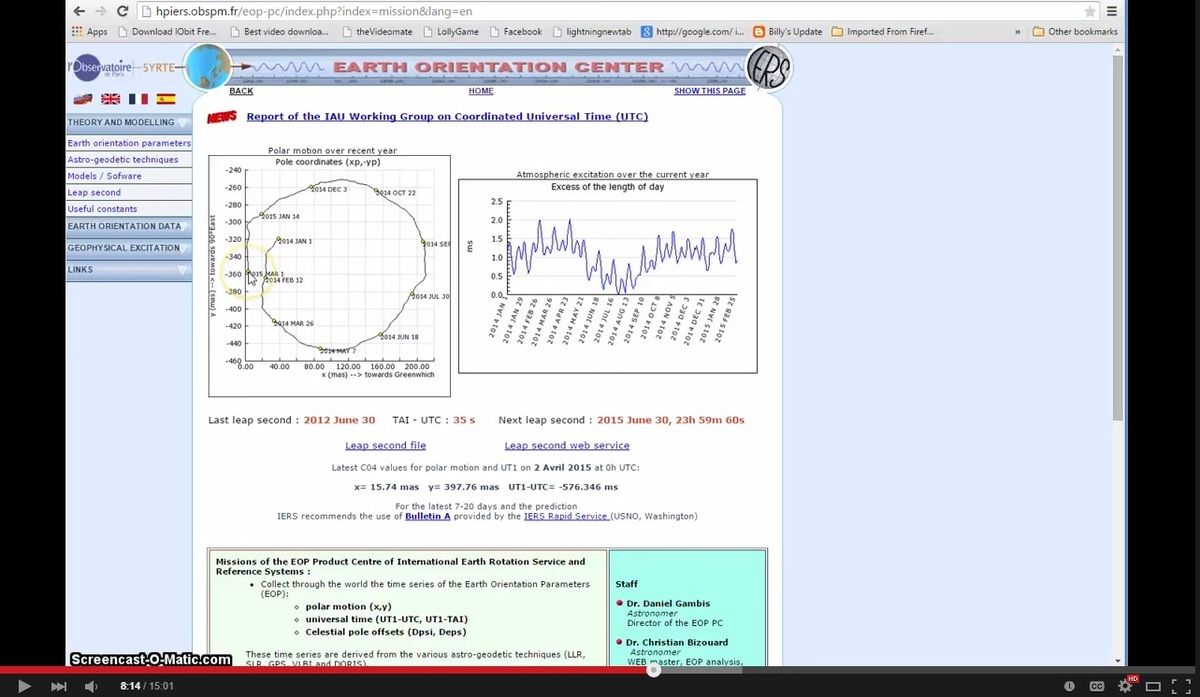The image size is (1200, 697).
Task: Expand EARTH ORIENTATION DATA section
Action: (x=129, y=226)
